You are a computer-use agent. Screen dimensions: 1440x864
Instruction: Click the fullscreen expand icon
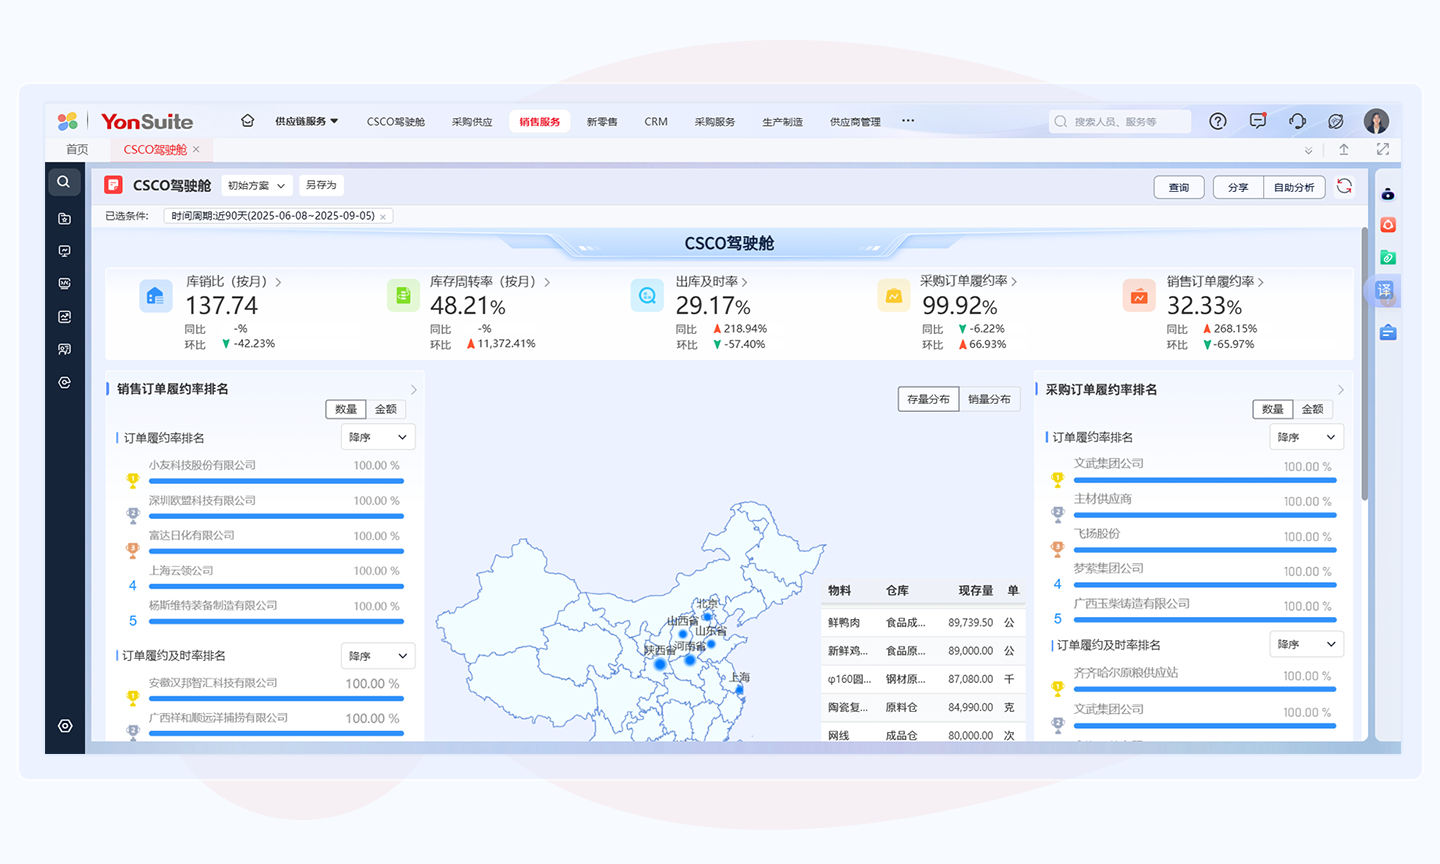1383,149
